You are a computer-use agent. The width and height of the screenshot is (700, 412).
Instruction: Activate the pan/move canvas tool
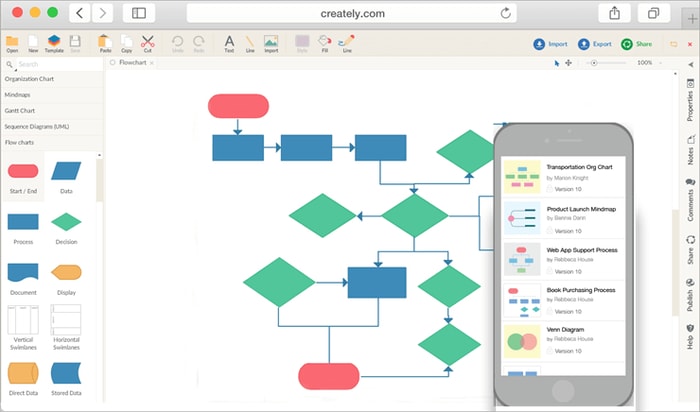569,63
